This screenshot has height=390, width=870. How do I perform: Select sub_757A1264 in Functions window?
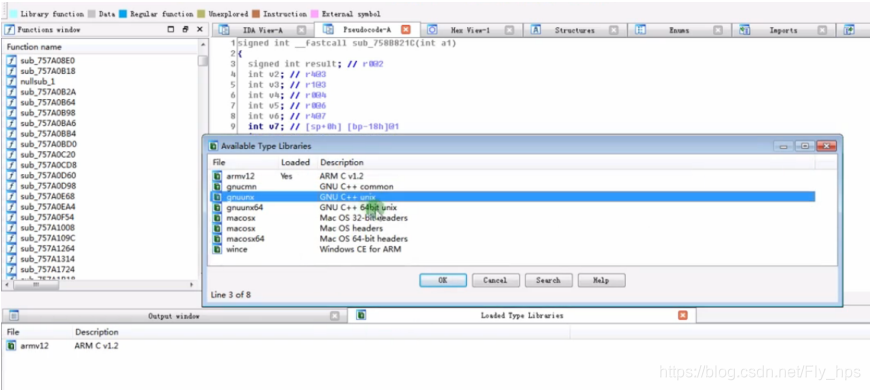48,249
